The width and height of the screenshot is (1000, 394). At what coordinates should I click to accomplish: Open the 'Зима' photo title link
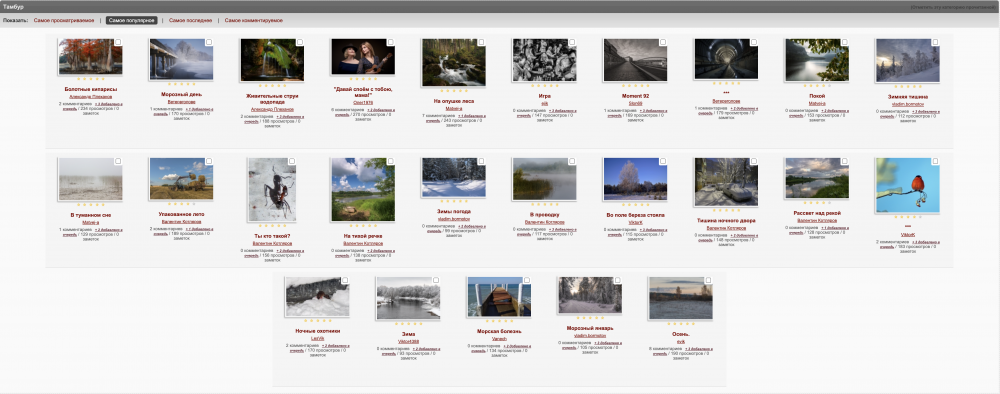click(408, 333)
